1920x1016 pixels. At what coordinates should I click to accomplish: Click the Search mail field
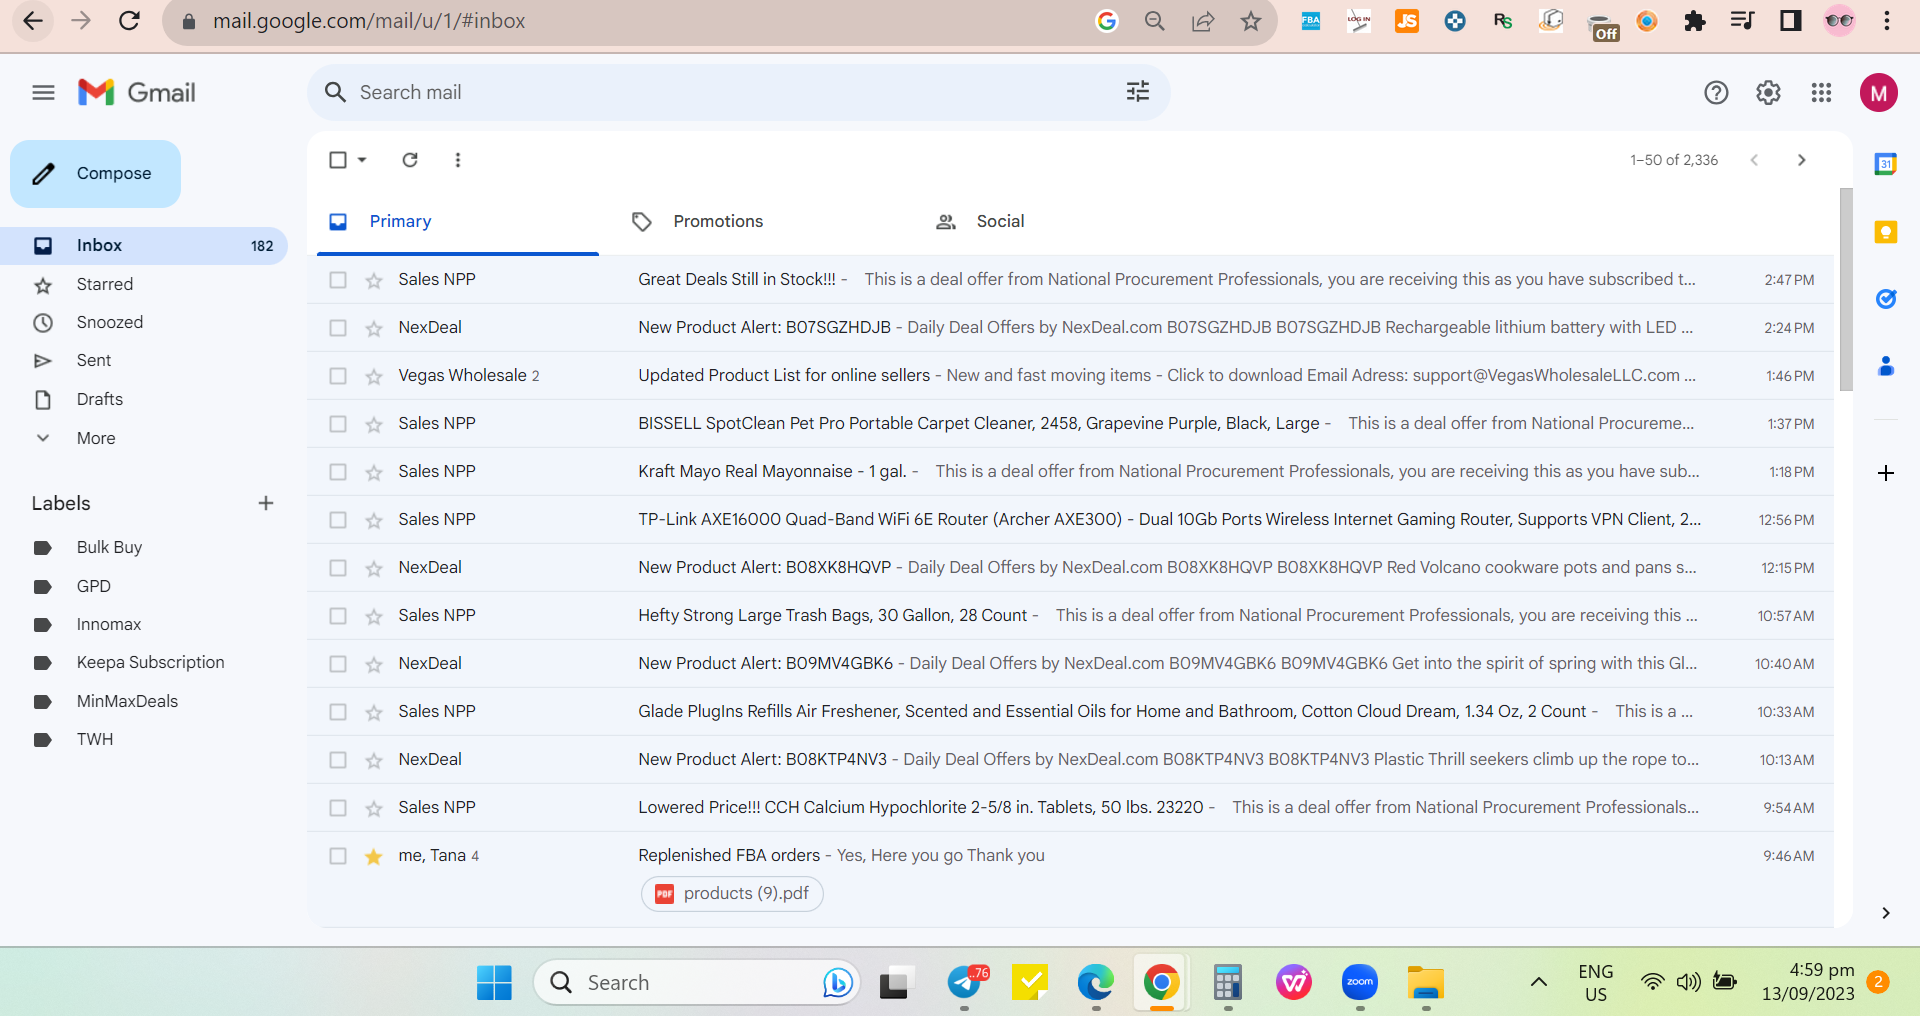[x=740, y=93]
